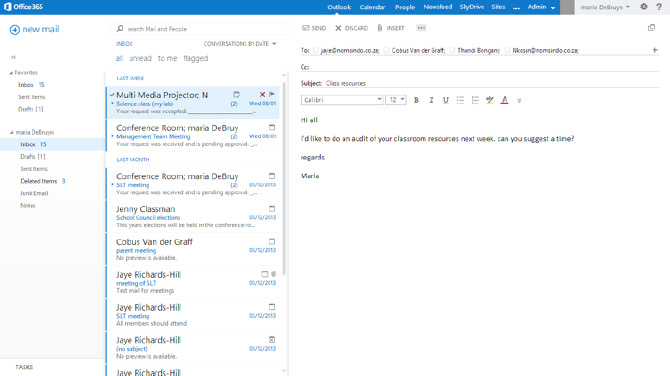Viewport: 670px width, 376px height.
Task: Open the Tasks link
Action: (x=24, y=367)
